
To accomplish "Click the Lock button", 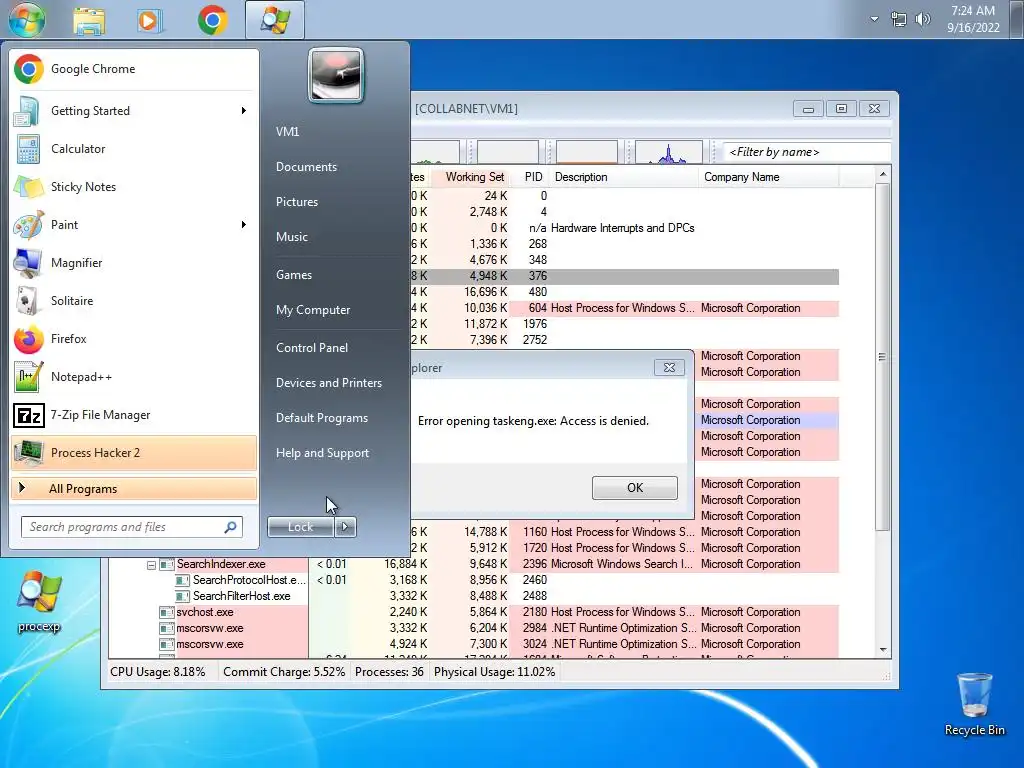I will point(301,527).
